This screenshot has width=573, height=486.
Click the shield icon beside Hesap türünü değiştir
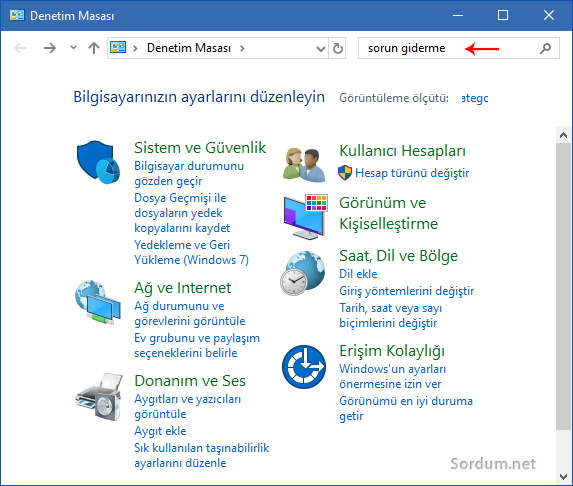click(345, 172)
